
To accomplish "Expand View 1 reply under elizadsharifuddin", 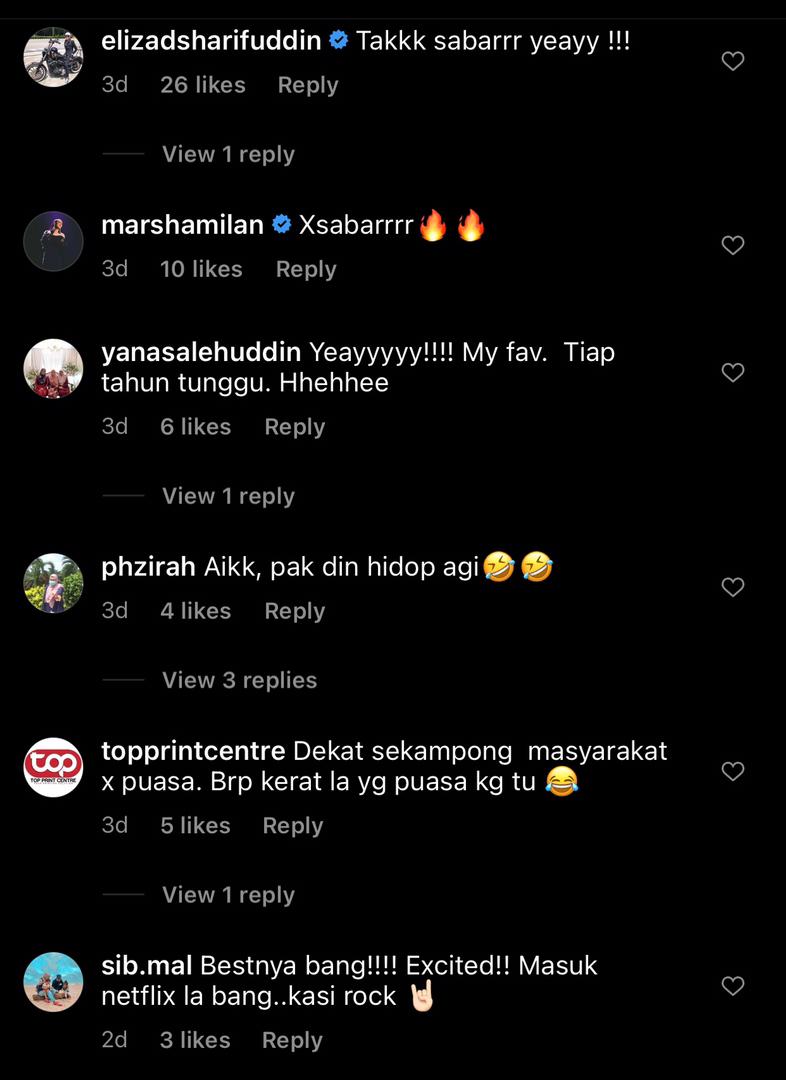I will (228, 154).
